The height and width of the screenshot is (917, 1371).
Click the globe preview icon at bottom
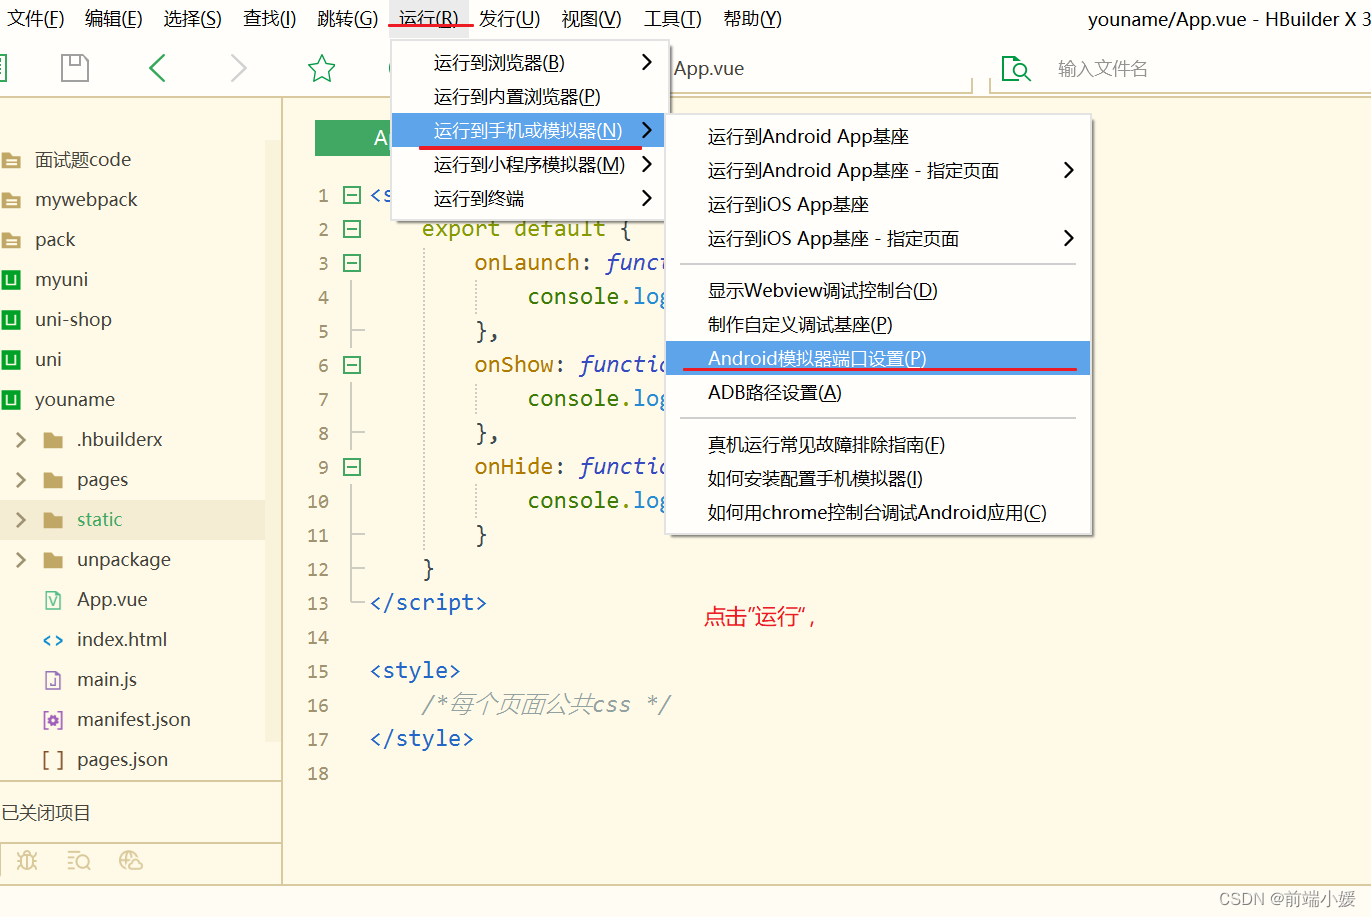click(131, 860)
